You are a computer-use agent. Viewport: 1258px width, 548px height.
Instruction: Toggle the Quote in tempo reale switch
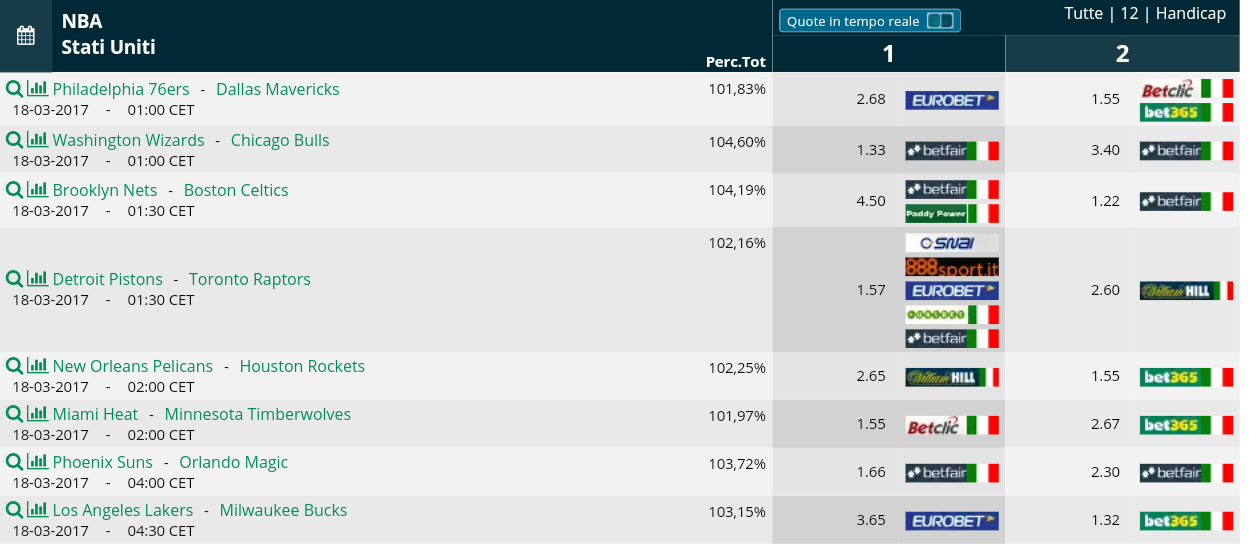[x=940, y=21]
